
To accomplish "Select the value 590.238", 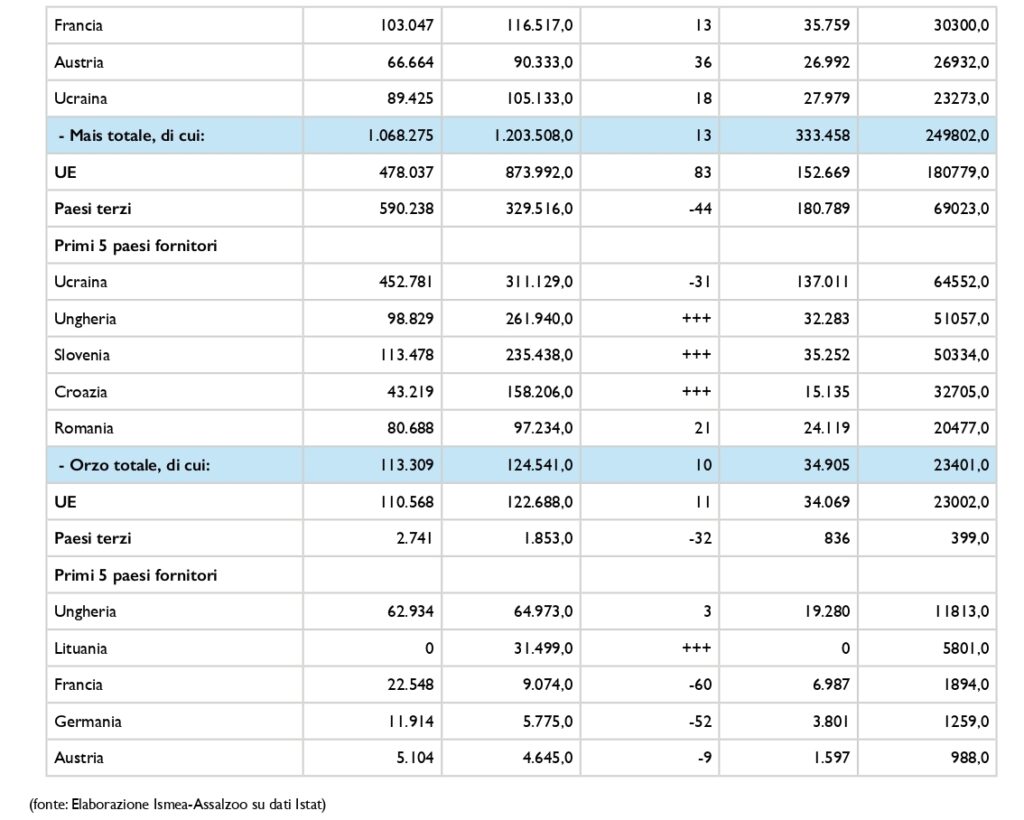I will 406,209.
